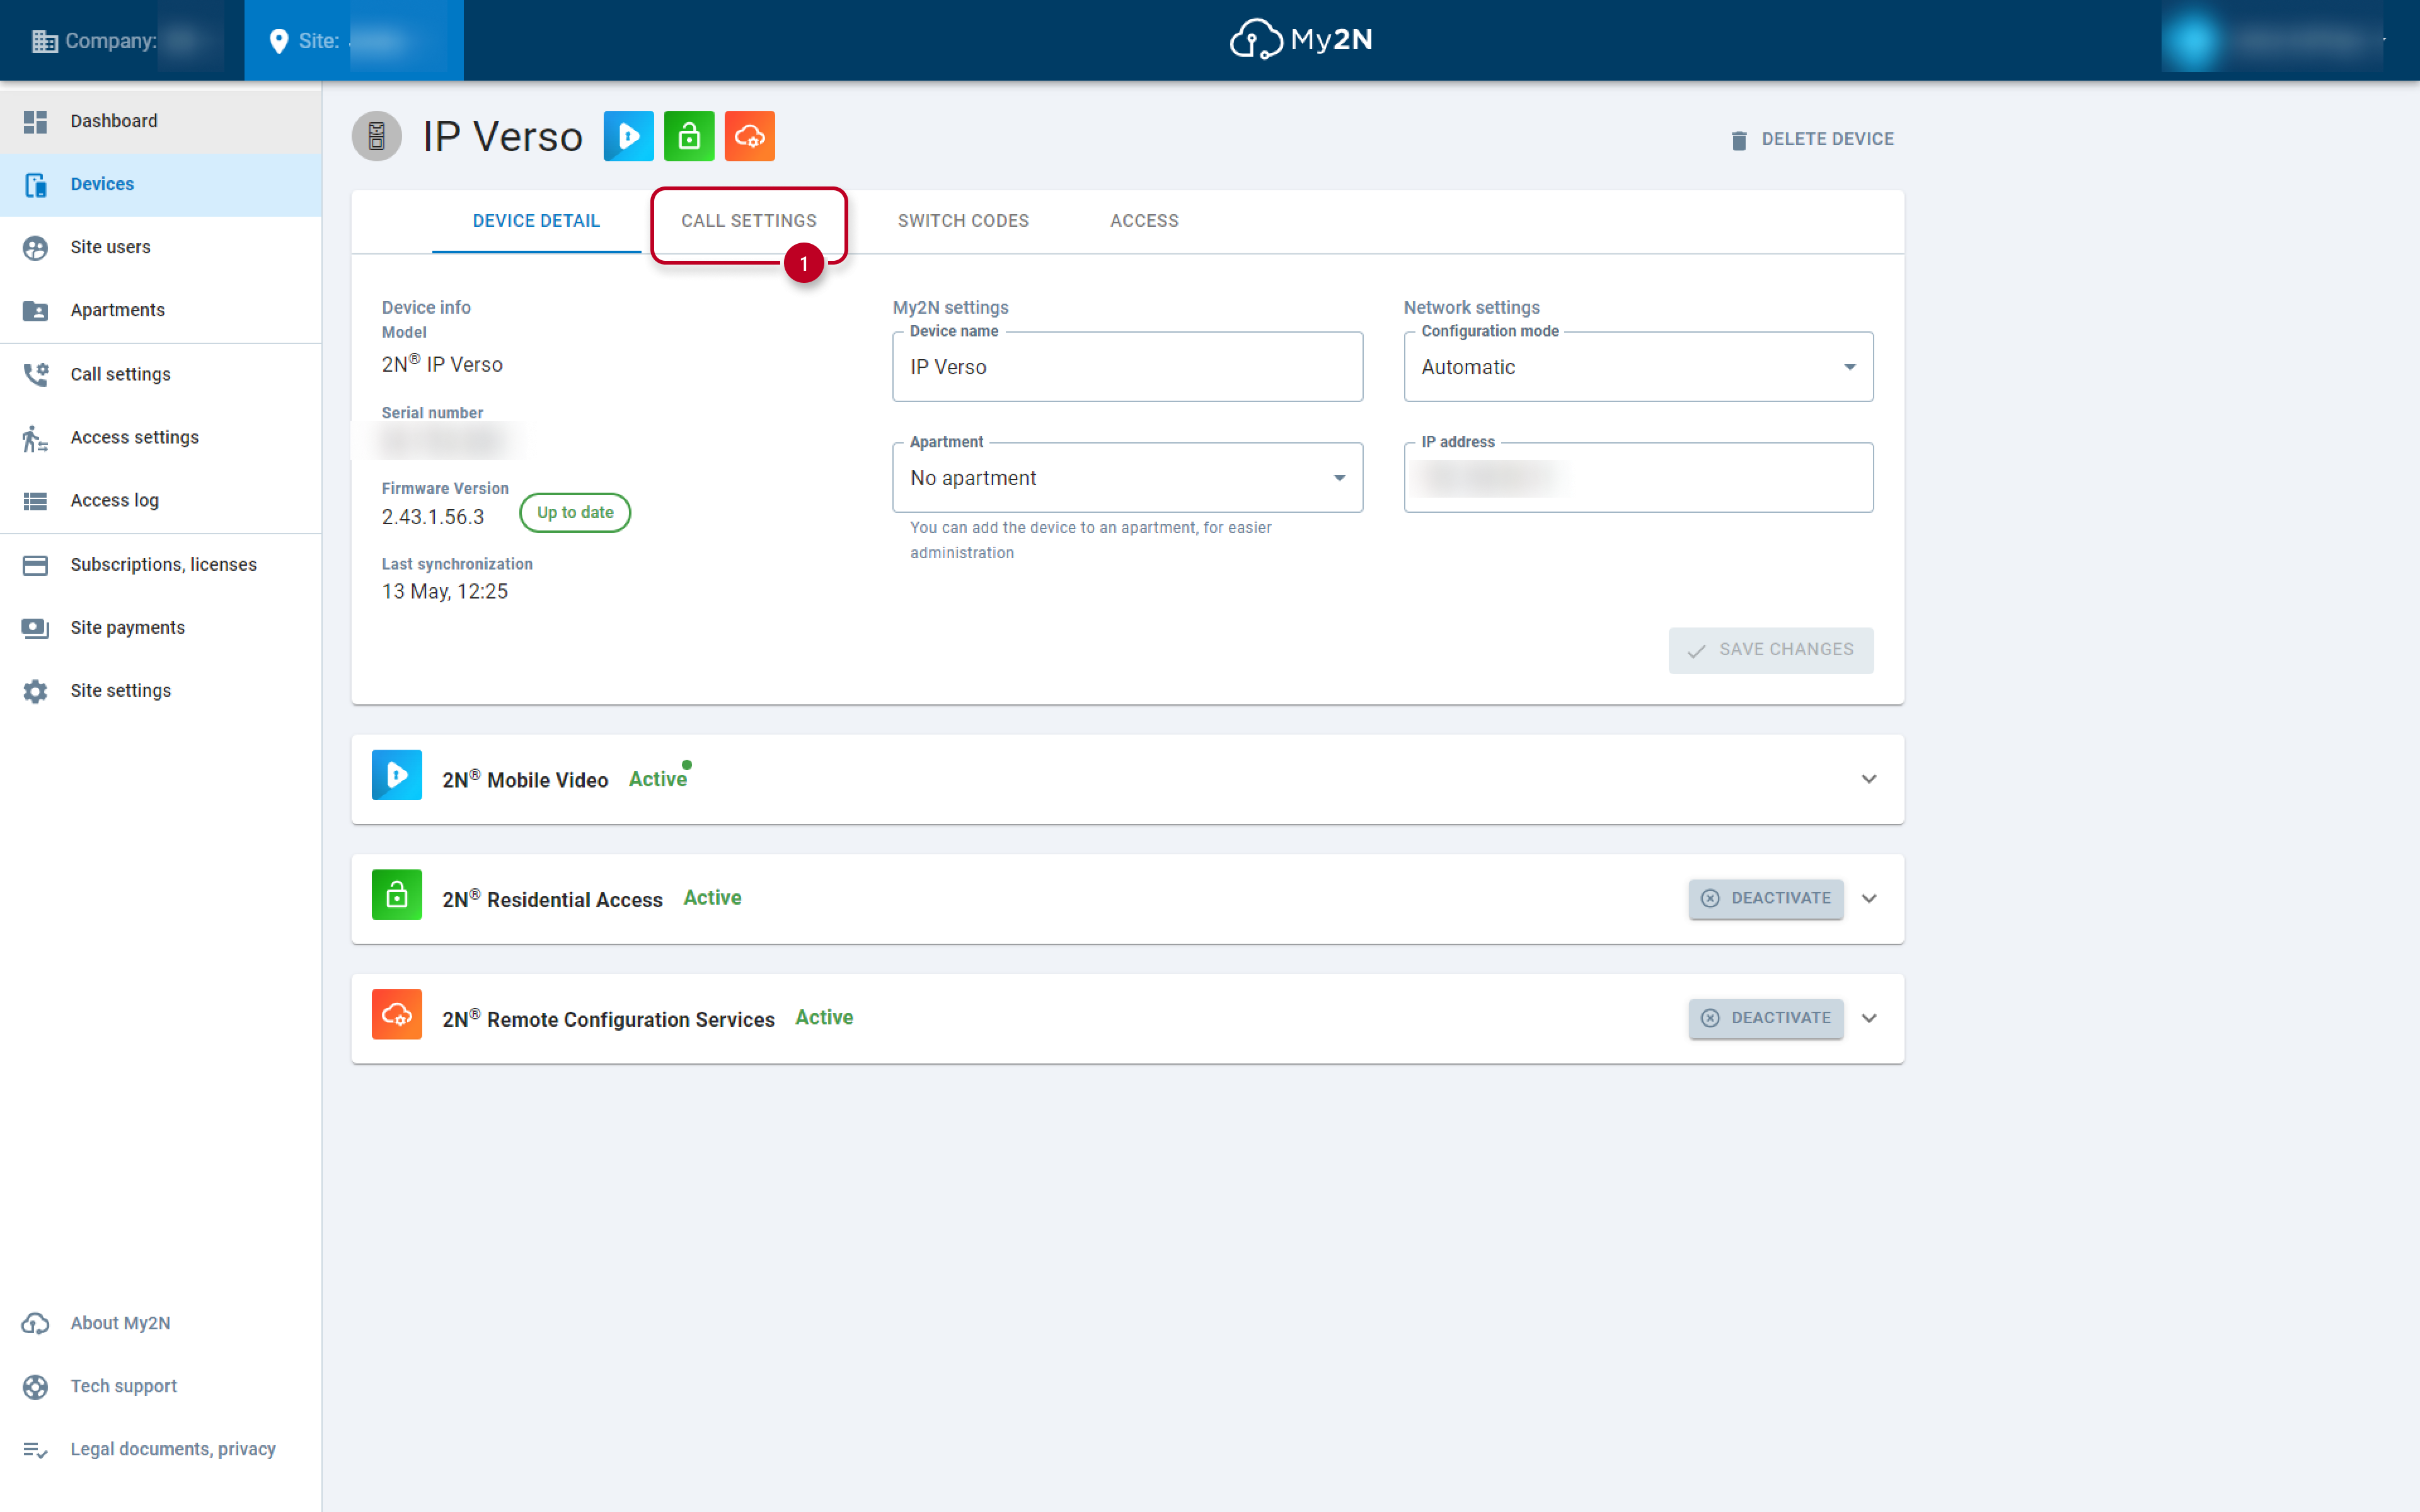Screen dimensions: 2420x1512
Task: Click green Residential Access lock badge beside title
Action: pyautogui.click(x=689, y=136)
